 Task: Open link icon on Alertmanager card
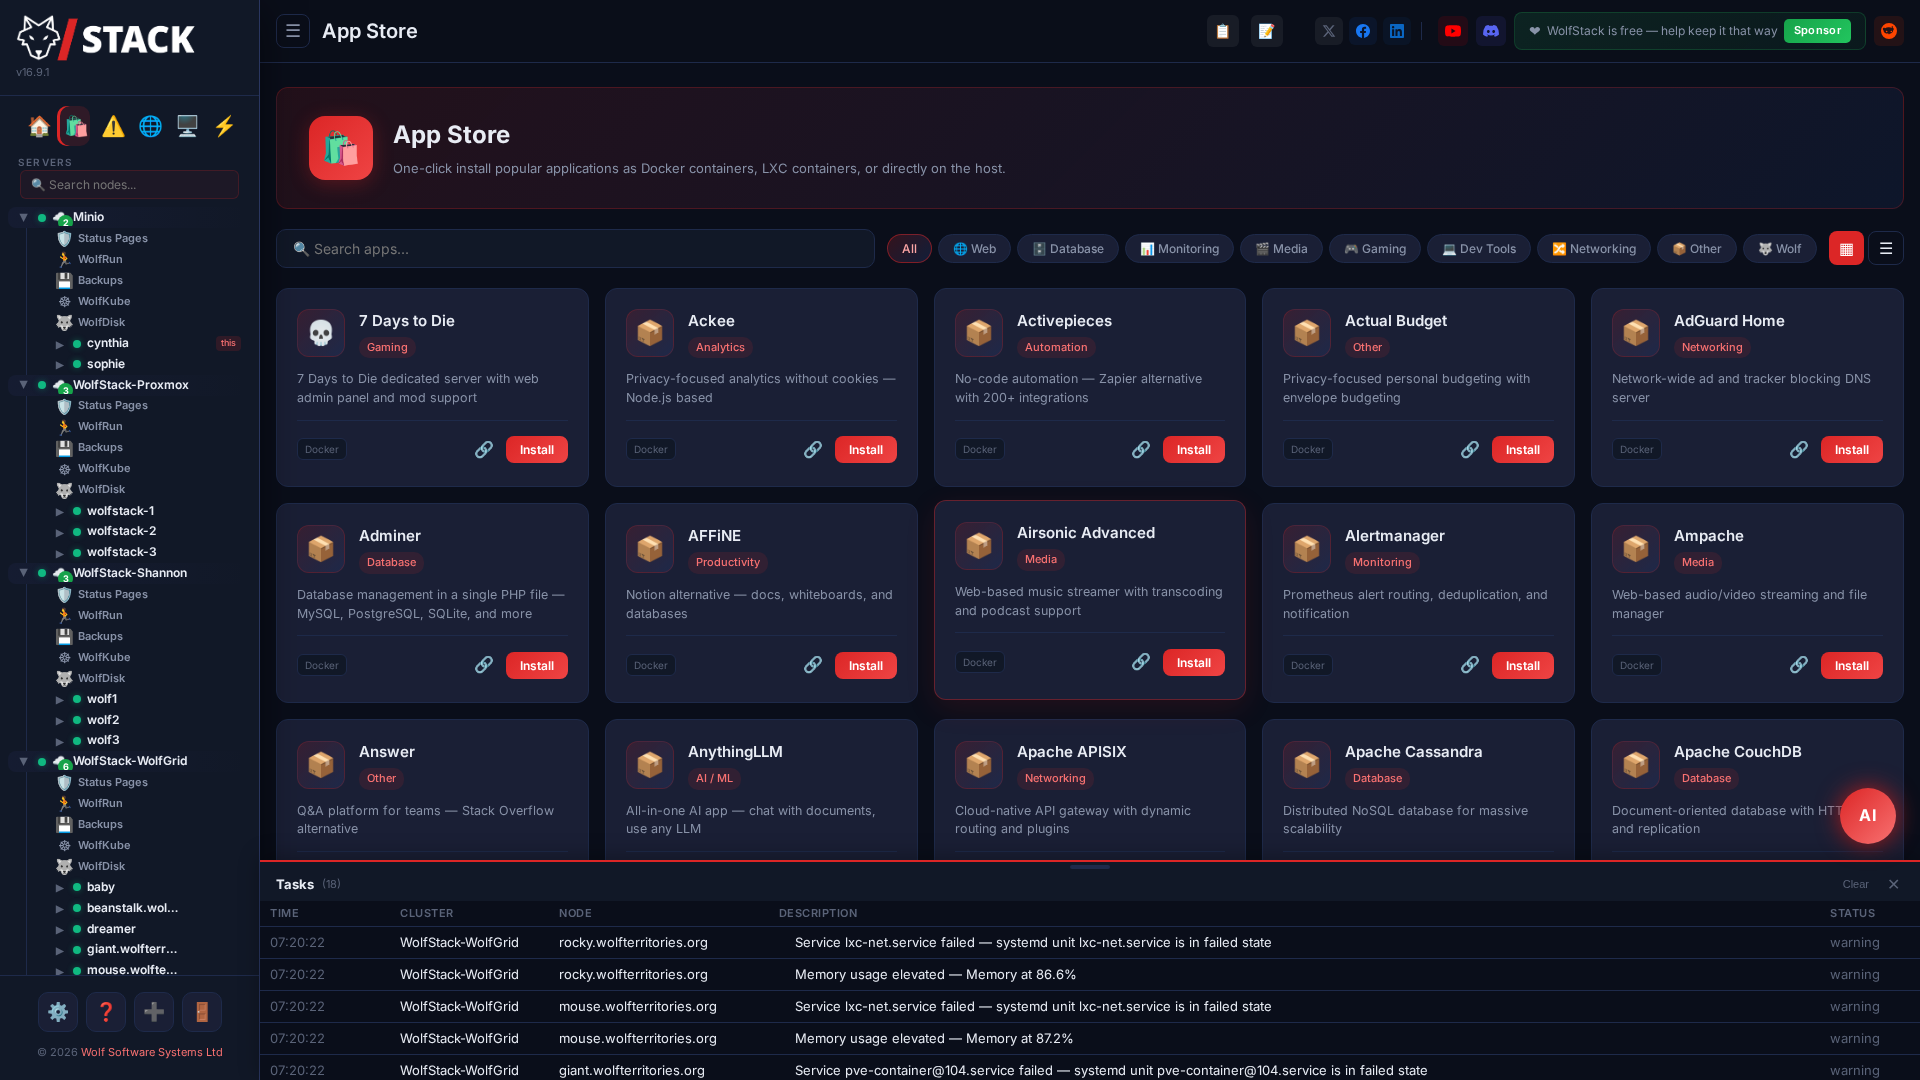click(1470, 665)
